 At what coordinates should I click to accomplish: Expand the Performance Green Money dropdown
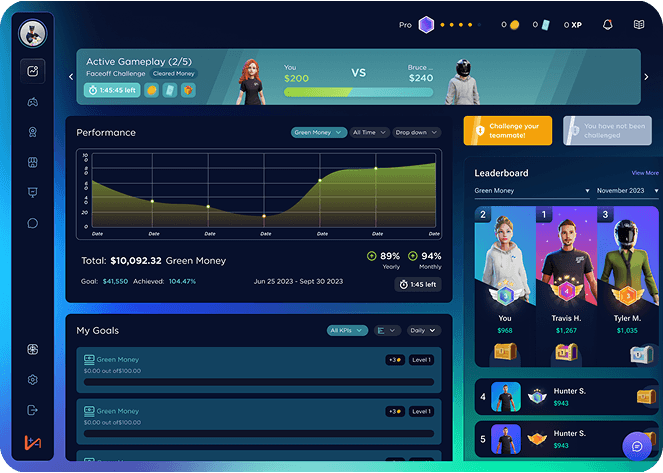point(319,132)
